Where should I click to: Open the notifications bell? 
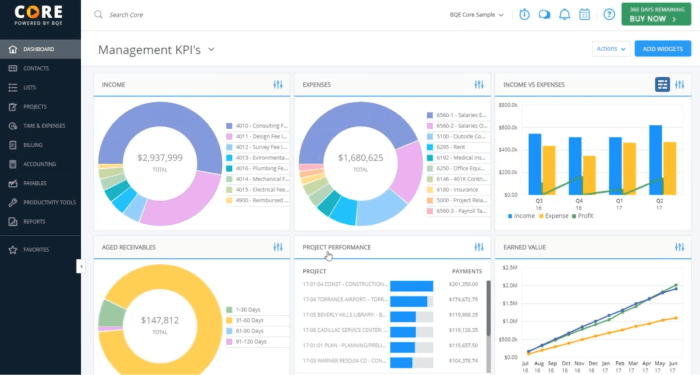pyautogui.click(x=564, y=14)
